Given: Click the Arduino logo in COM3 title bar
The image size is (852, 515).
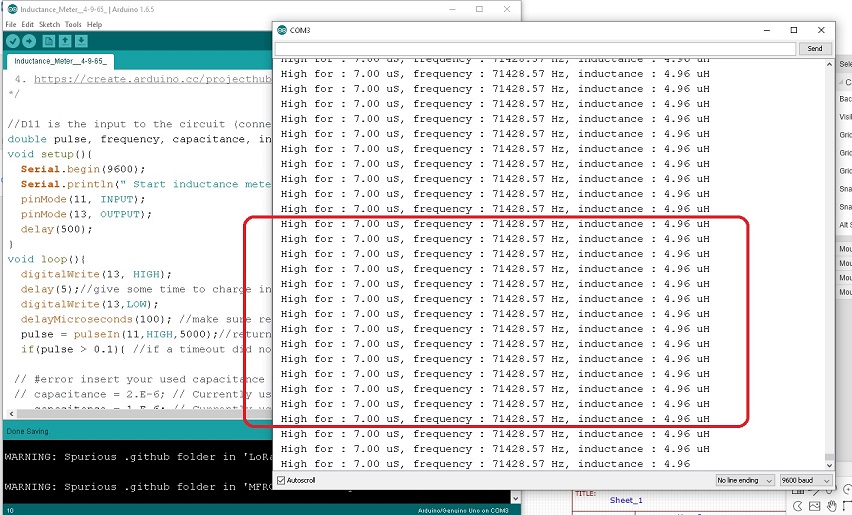Looking at the screenshot, I should tap(281, 30).
